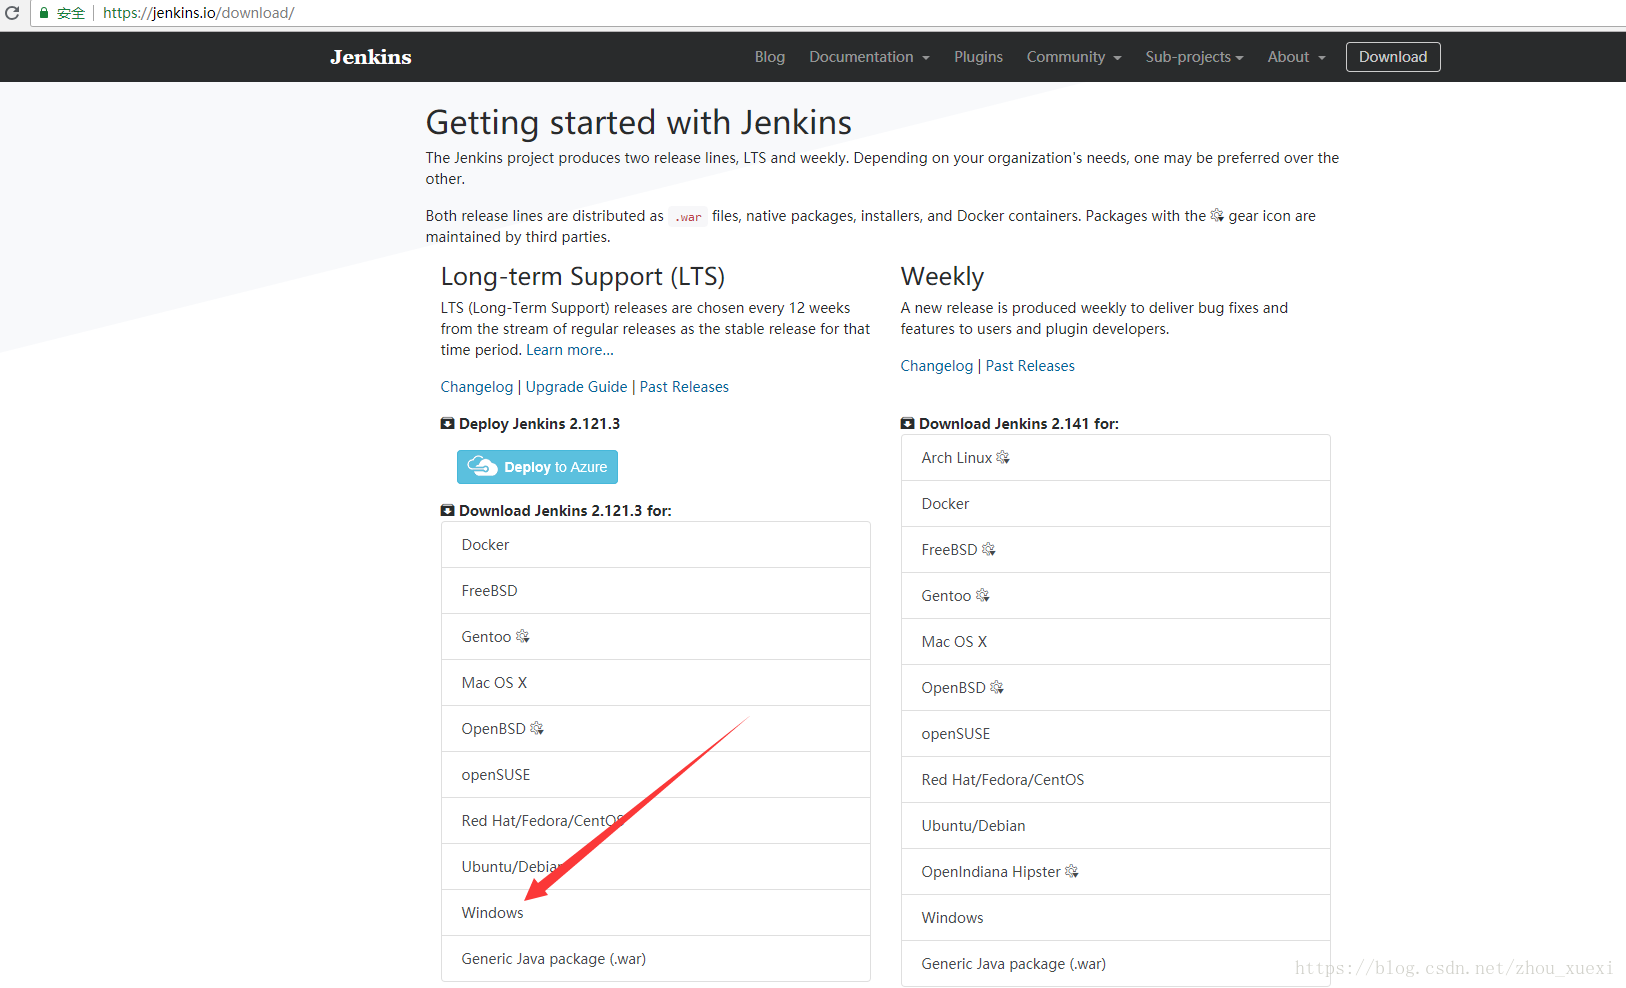Open the Plugins page
Screen dimensions: 1626x988
point(978,57)
